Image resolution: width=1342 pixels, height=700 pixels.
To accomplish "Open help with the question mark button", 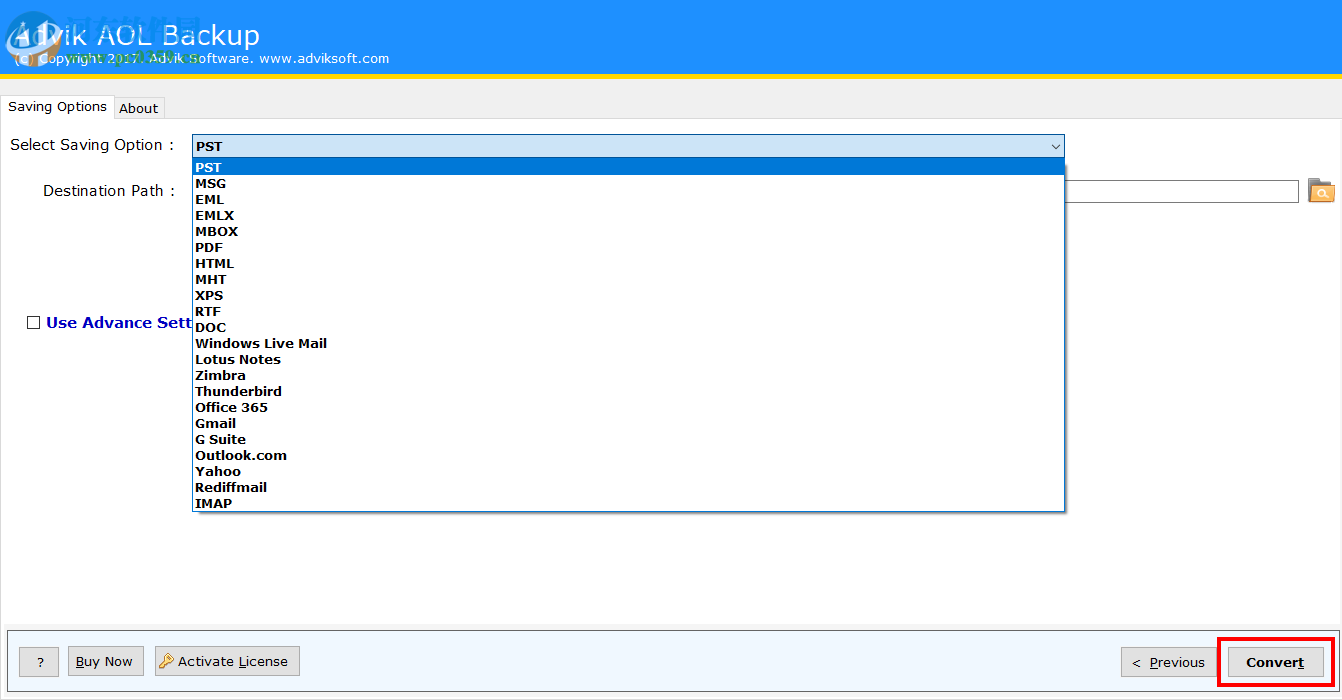I will 38,661.
